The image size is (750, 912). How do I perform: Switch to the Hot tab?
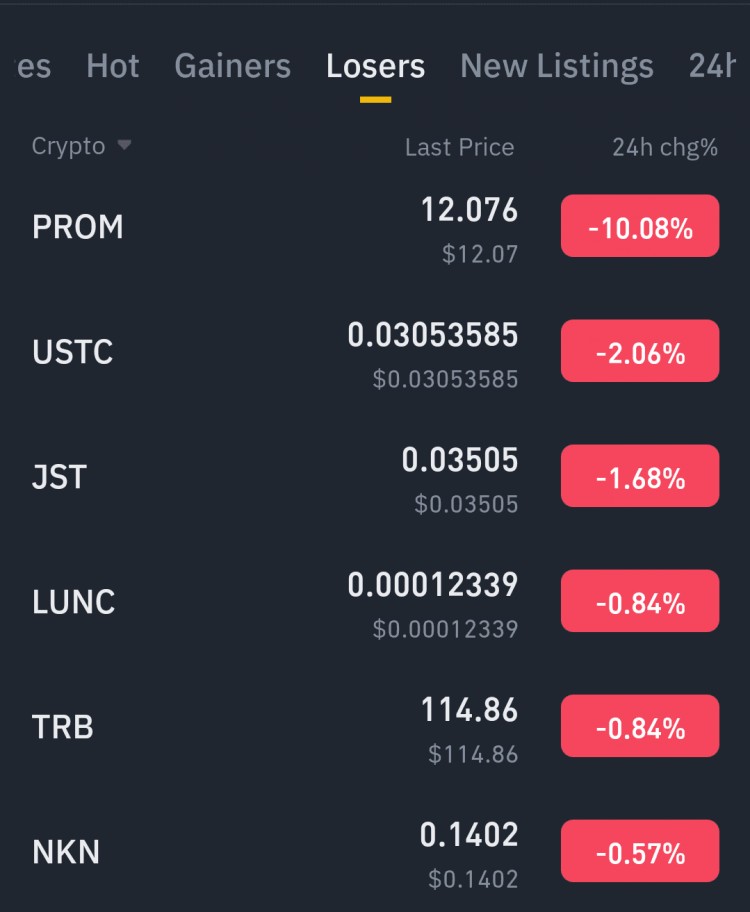pos(112,66)
